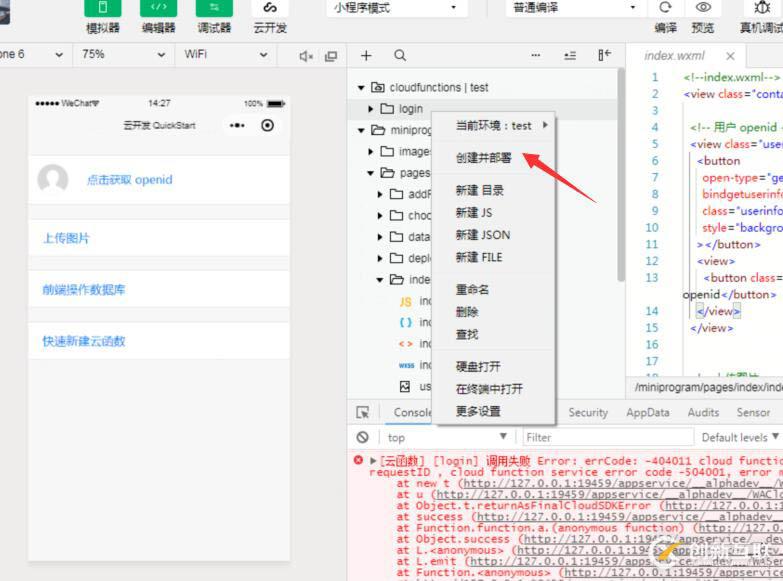Choose 查找 from context menu

494,334
